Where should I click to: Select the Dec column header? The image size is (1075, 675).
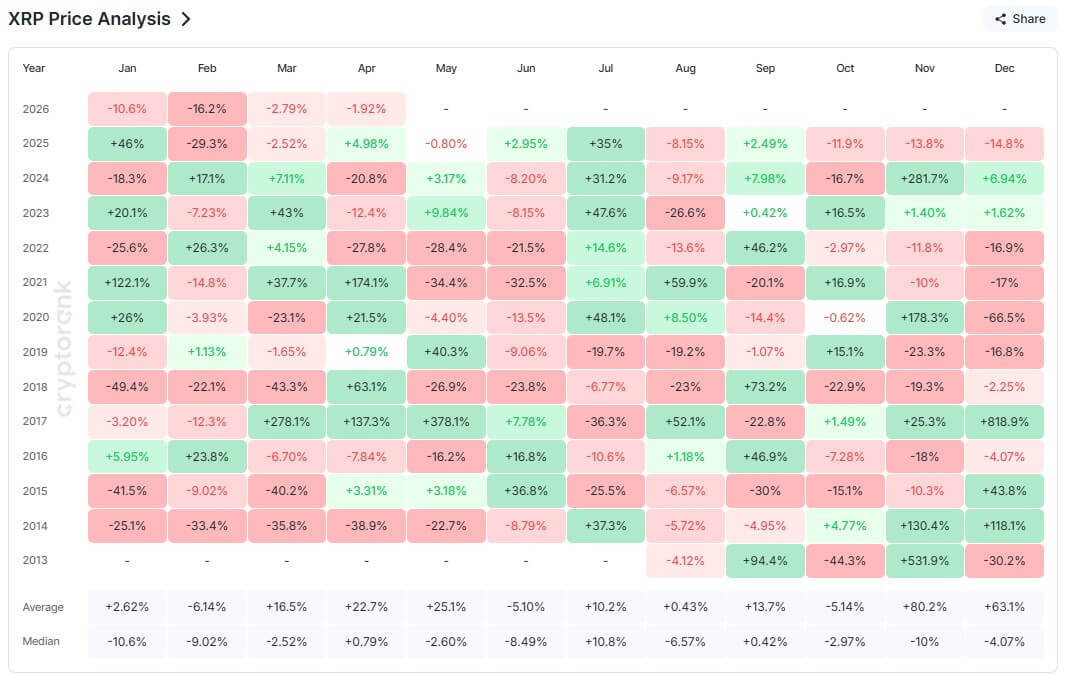point(1004,68)
